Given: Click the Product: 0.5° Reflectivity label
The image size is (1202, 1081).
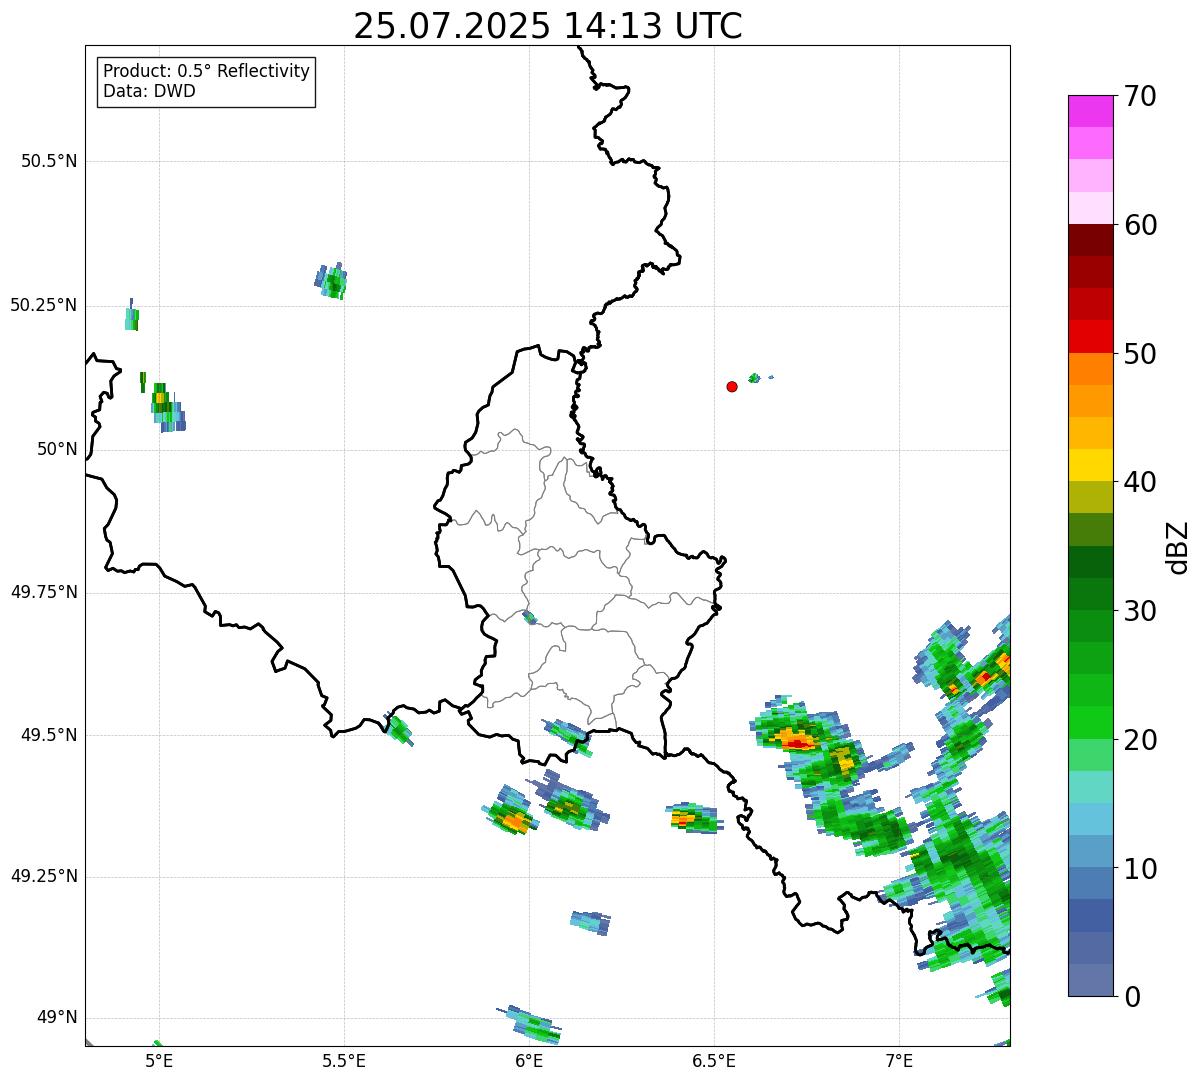Looking at the screenshot, I should coord(206,71).
